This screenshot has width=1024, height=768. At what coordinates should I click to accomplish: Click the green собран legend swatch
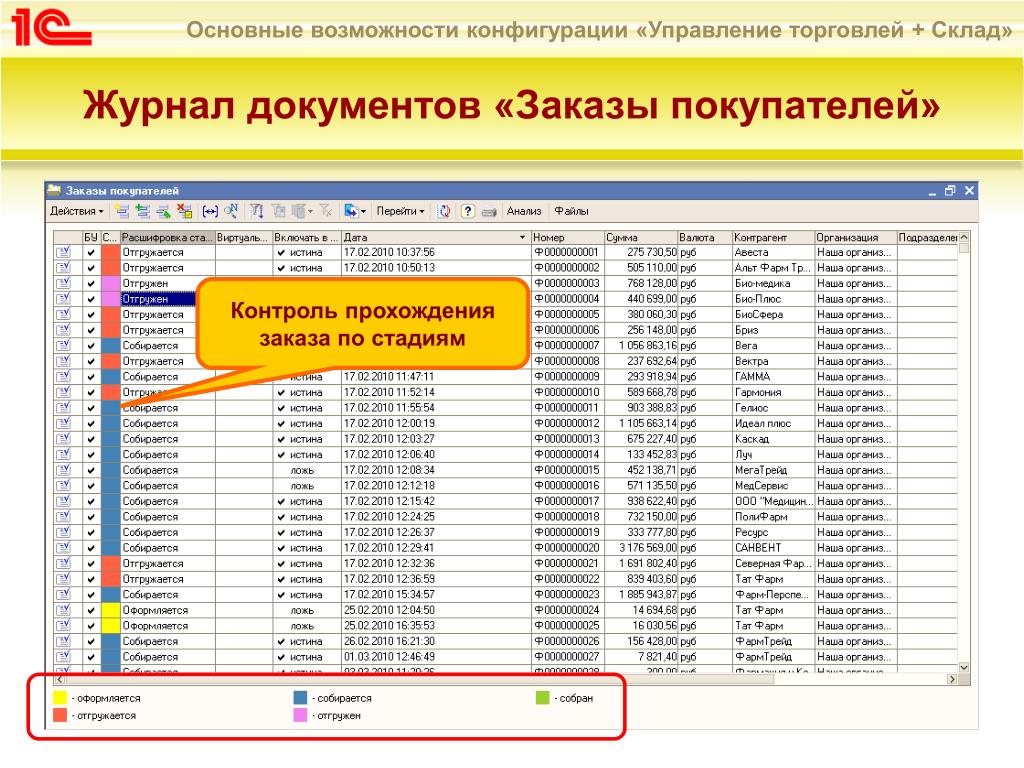(542, 698)
